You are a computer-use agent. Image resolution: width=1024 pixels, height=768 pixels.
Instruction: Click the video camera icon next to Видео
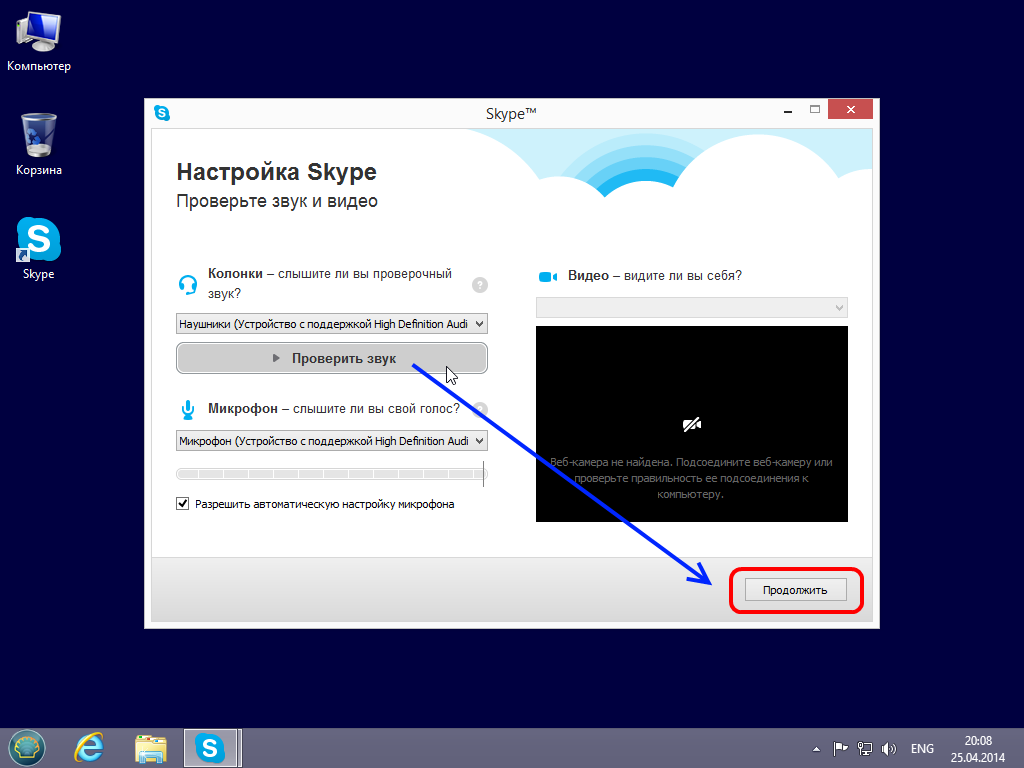(547, 277)
